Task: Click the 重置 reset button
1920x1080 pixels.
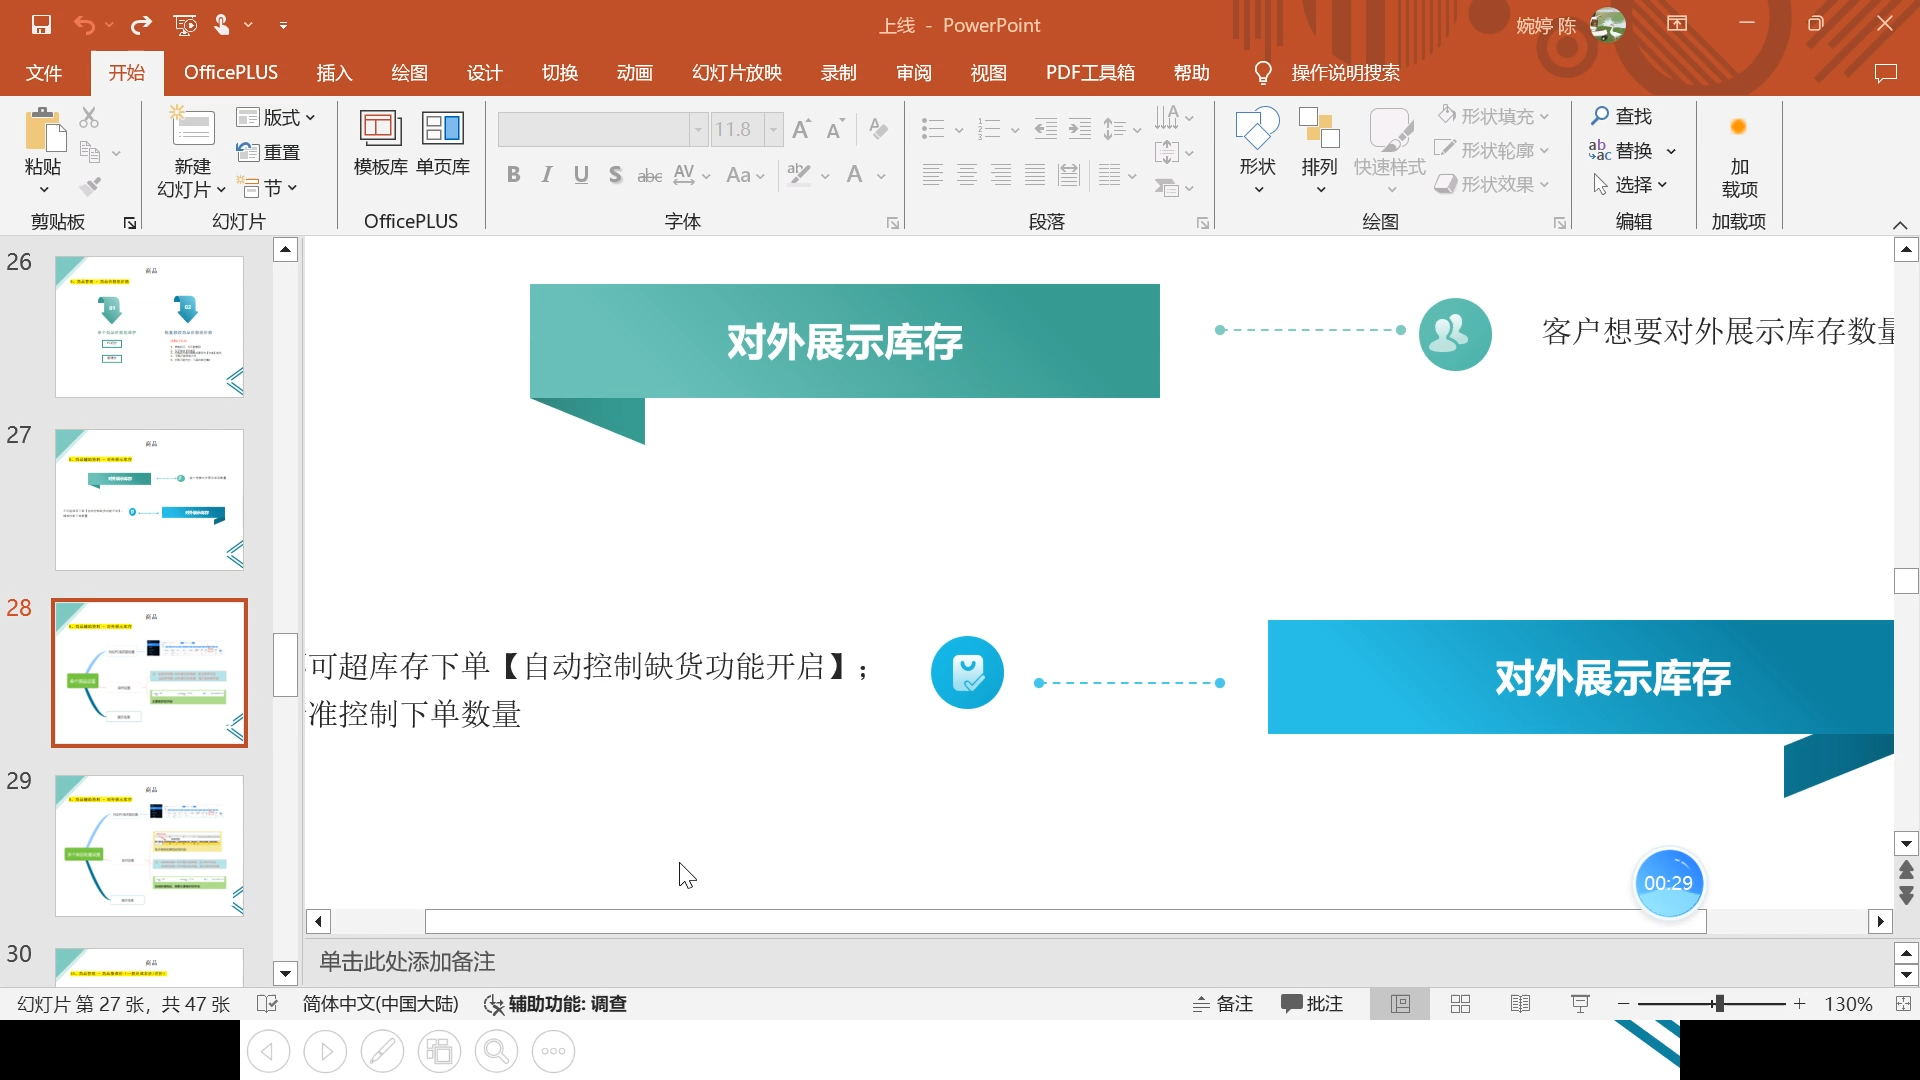Action: [x=269, y=152]
